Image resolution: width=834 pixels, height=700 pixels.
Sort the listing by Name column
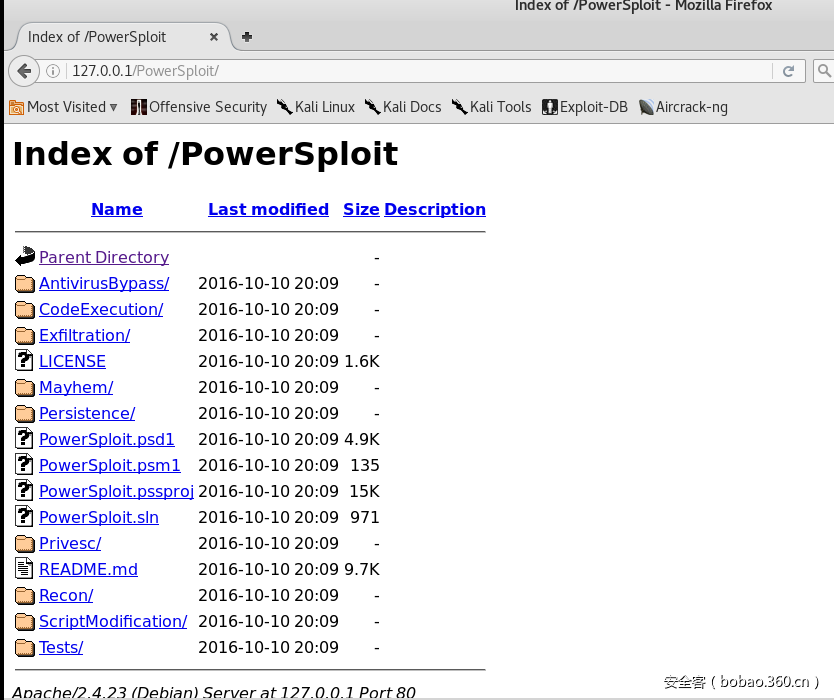point(116,209)
